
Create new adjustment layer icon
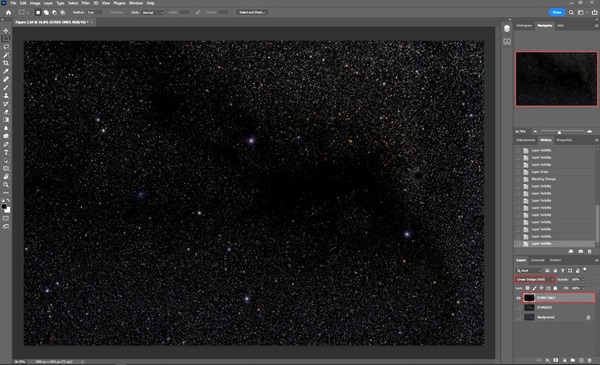click(x=564, y=360)
